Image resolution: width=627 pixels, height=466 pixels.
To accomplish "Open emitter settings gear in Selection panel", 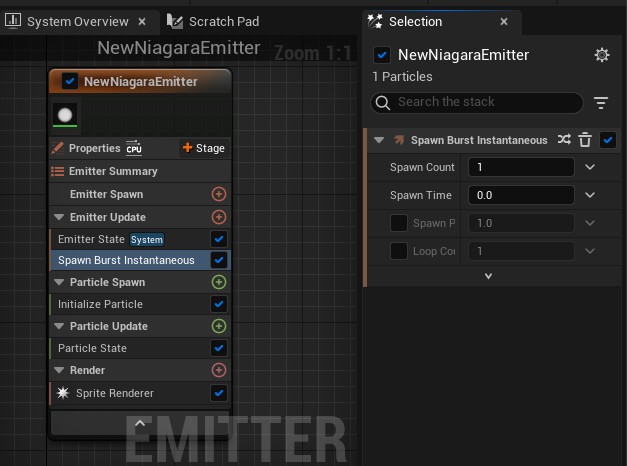I will (x=601, y=55).
